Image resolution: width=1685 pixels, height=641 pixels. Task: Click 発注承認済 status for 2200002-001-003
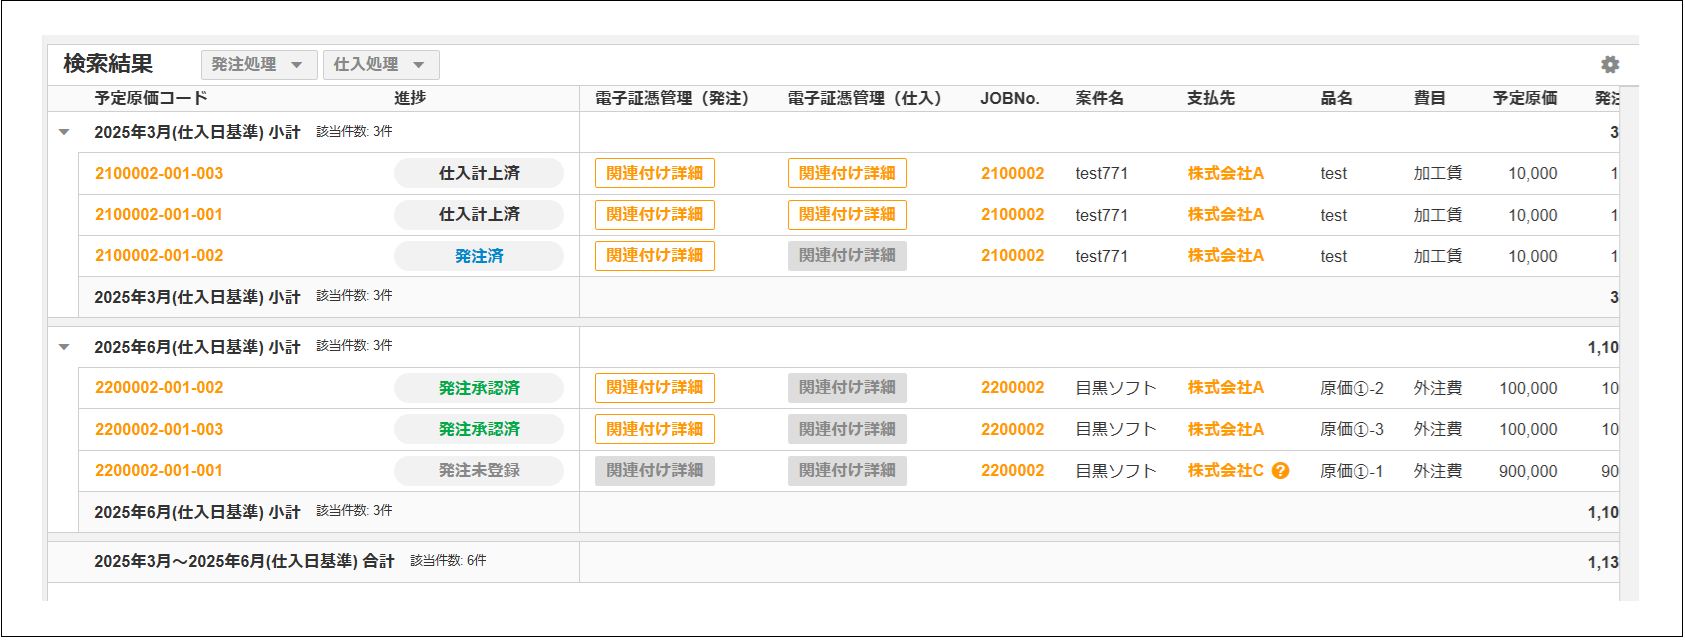click(x=478, y=429)
